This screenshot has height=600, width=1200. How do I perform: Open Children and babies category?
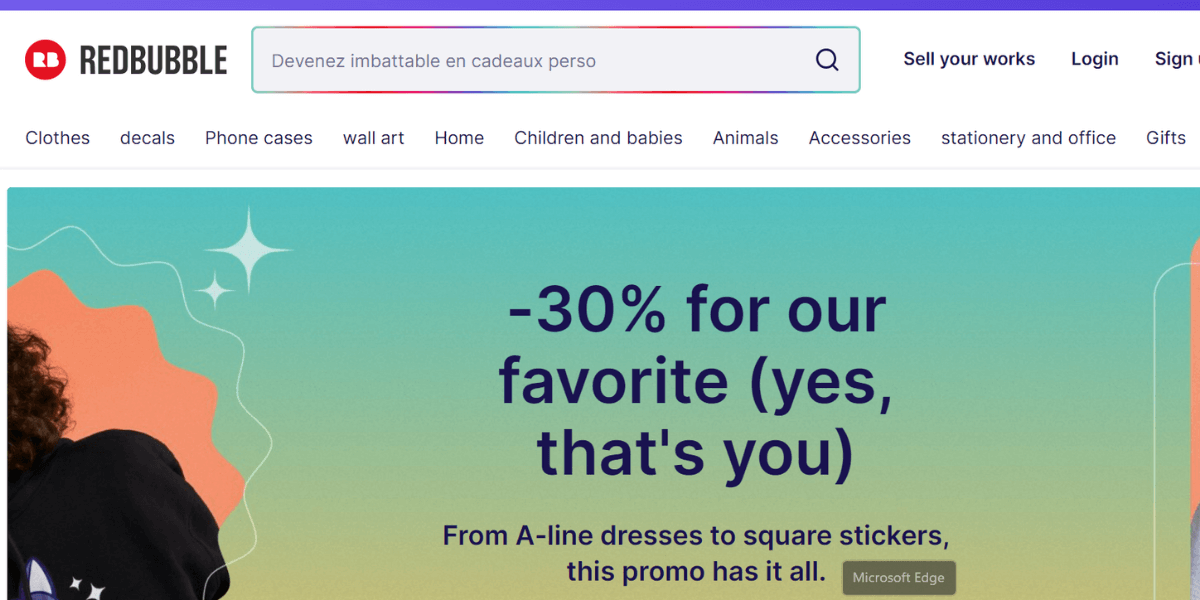598,138
